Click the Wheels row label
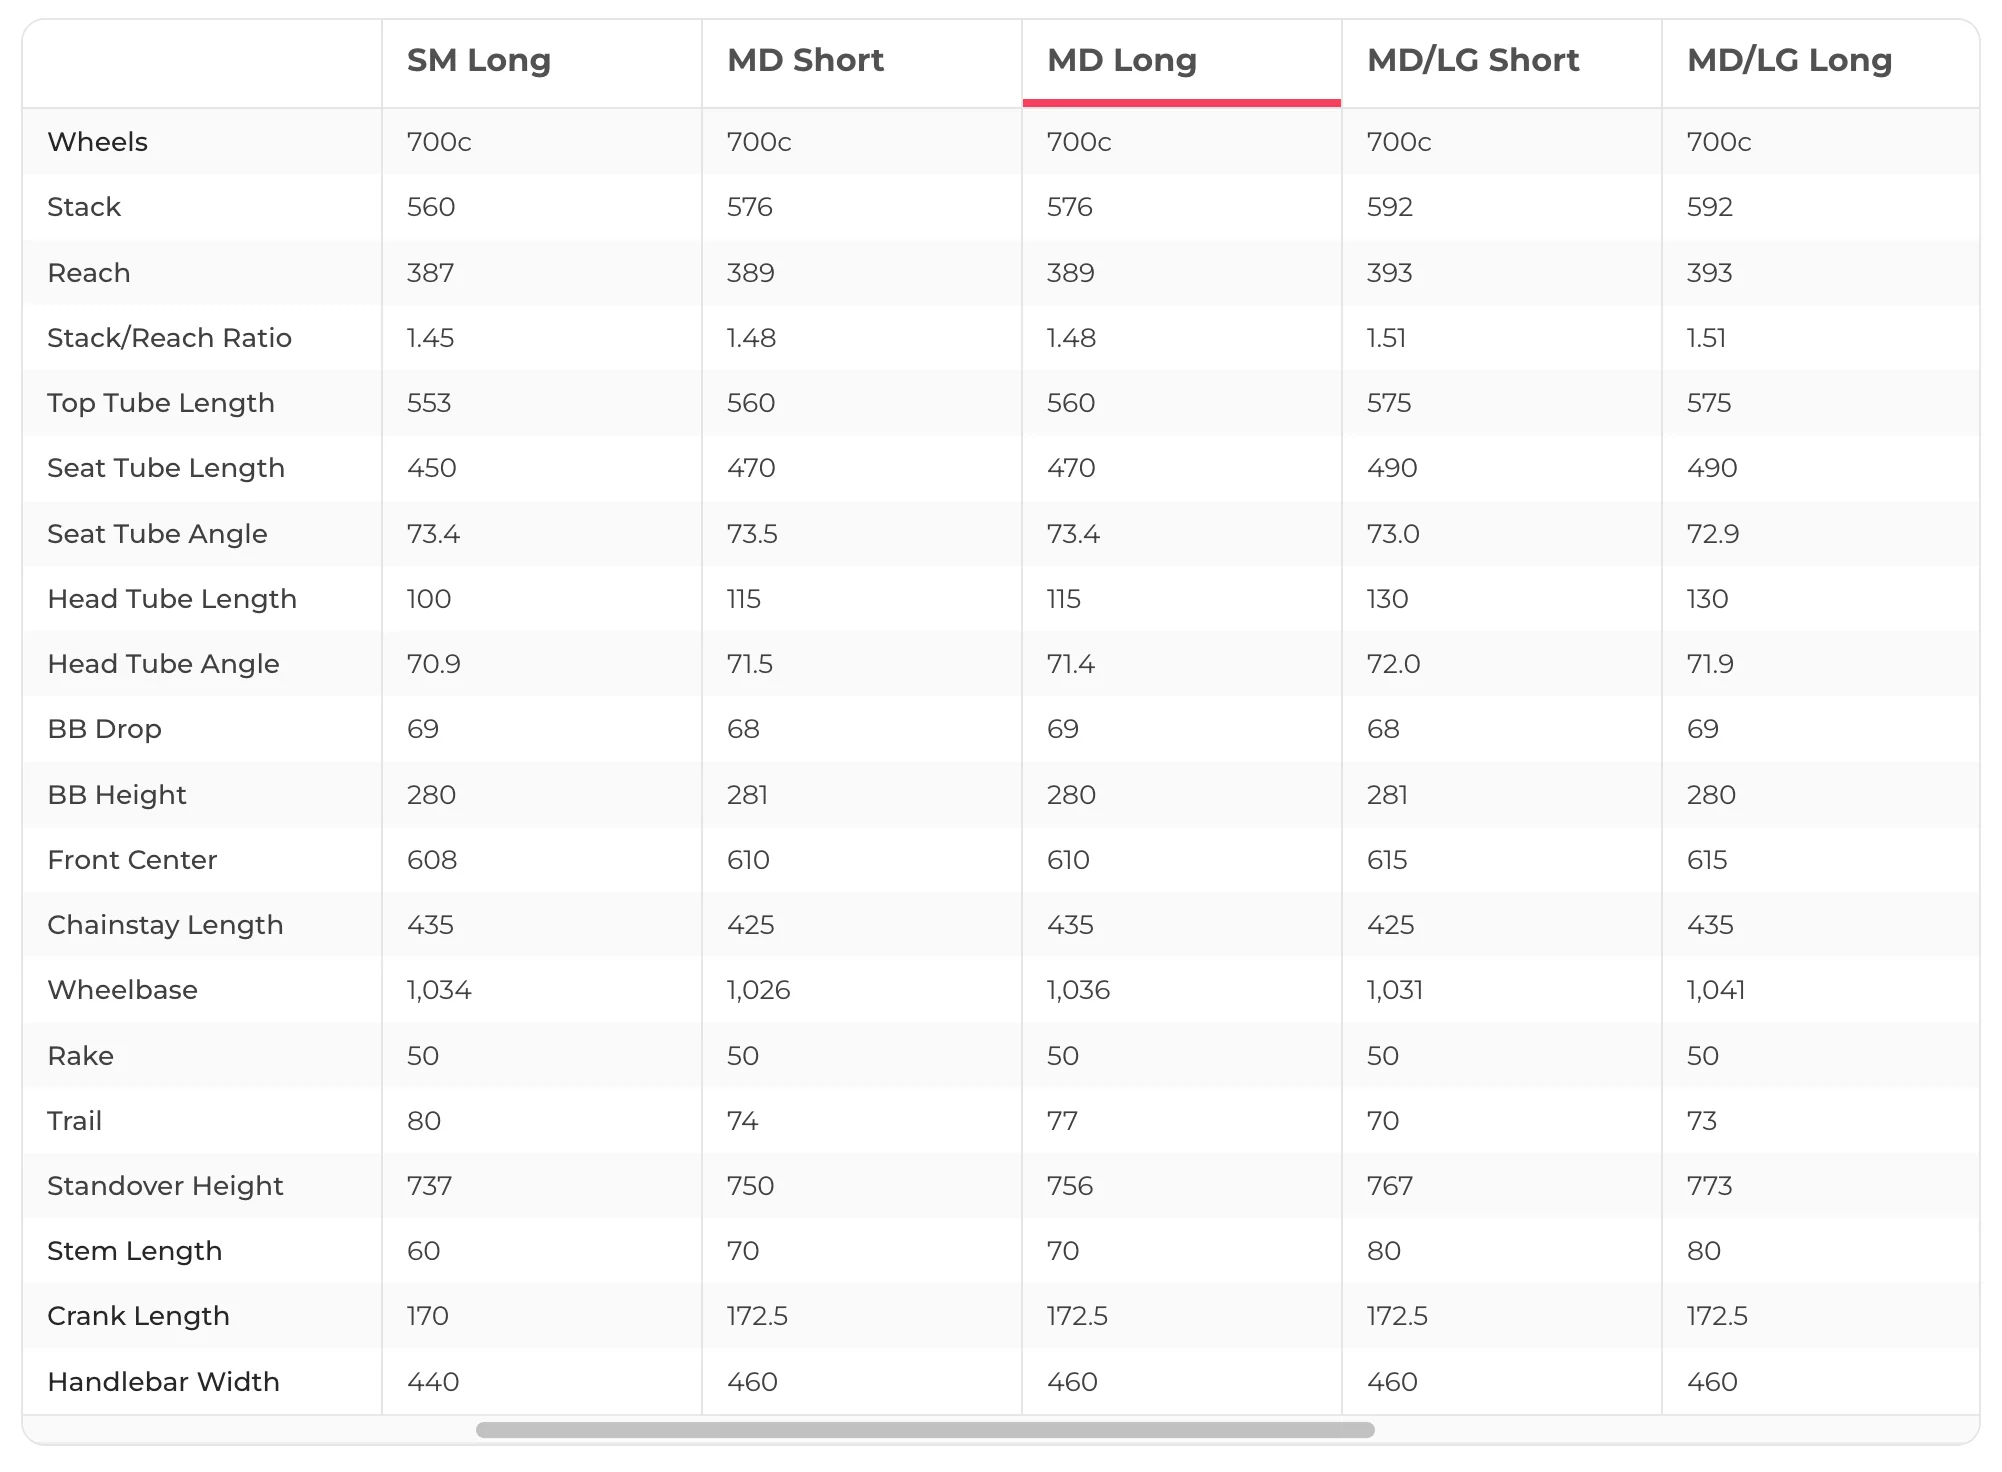 [97, 142]
